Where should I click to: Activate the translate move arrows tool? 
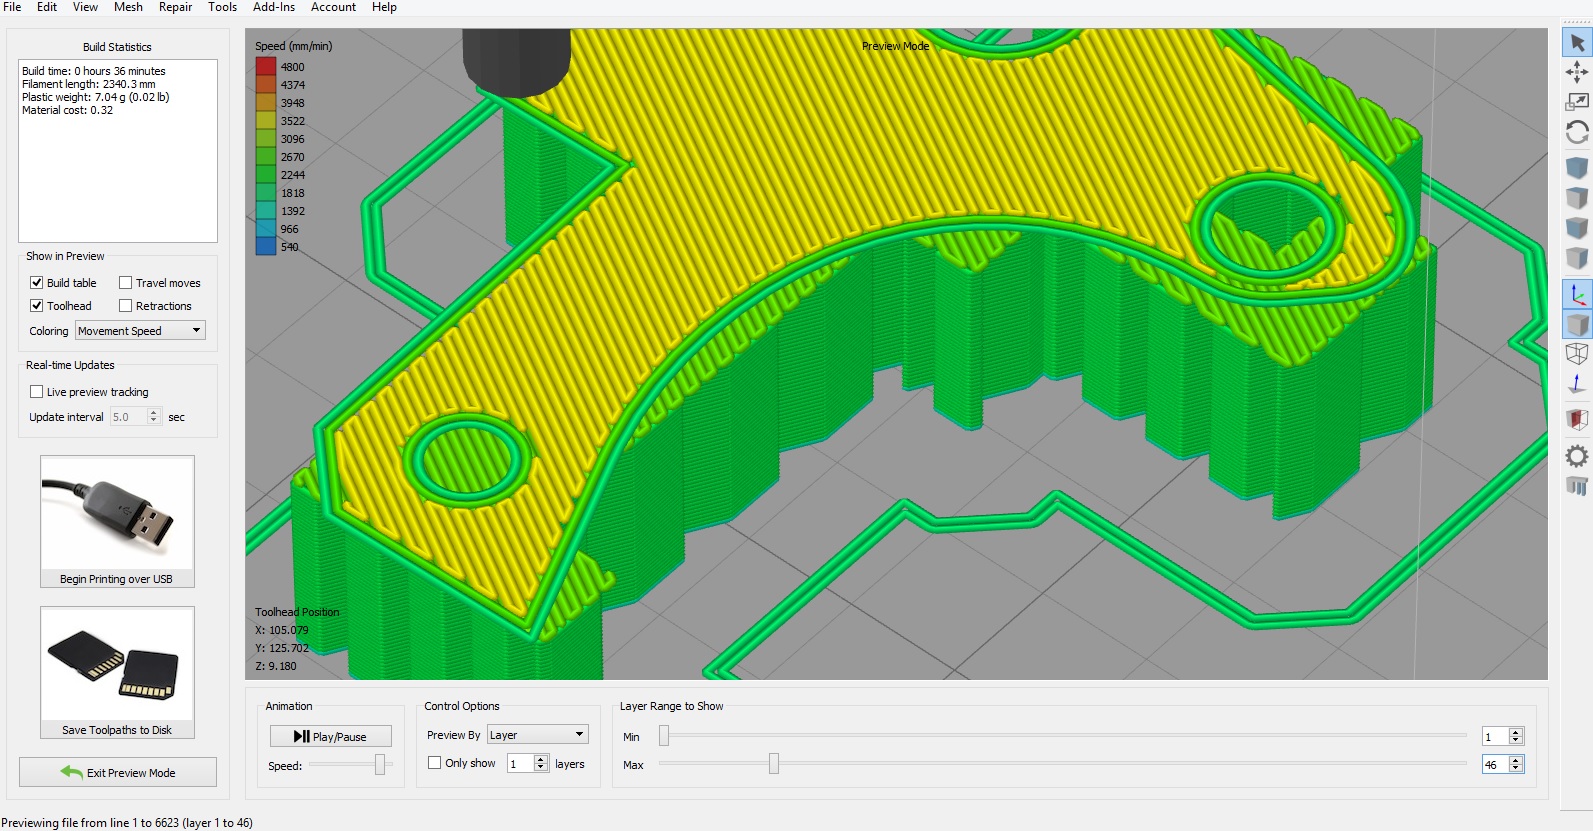[x=1577, y=72]
